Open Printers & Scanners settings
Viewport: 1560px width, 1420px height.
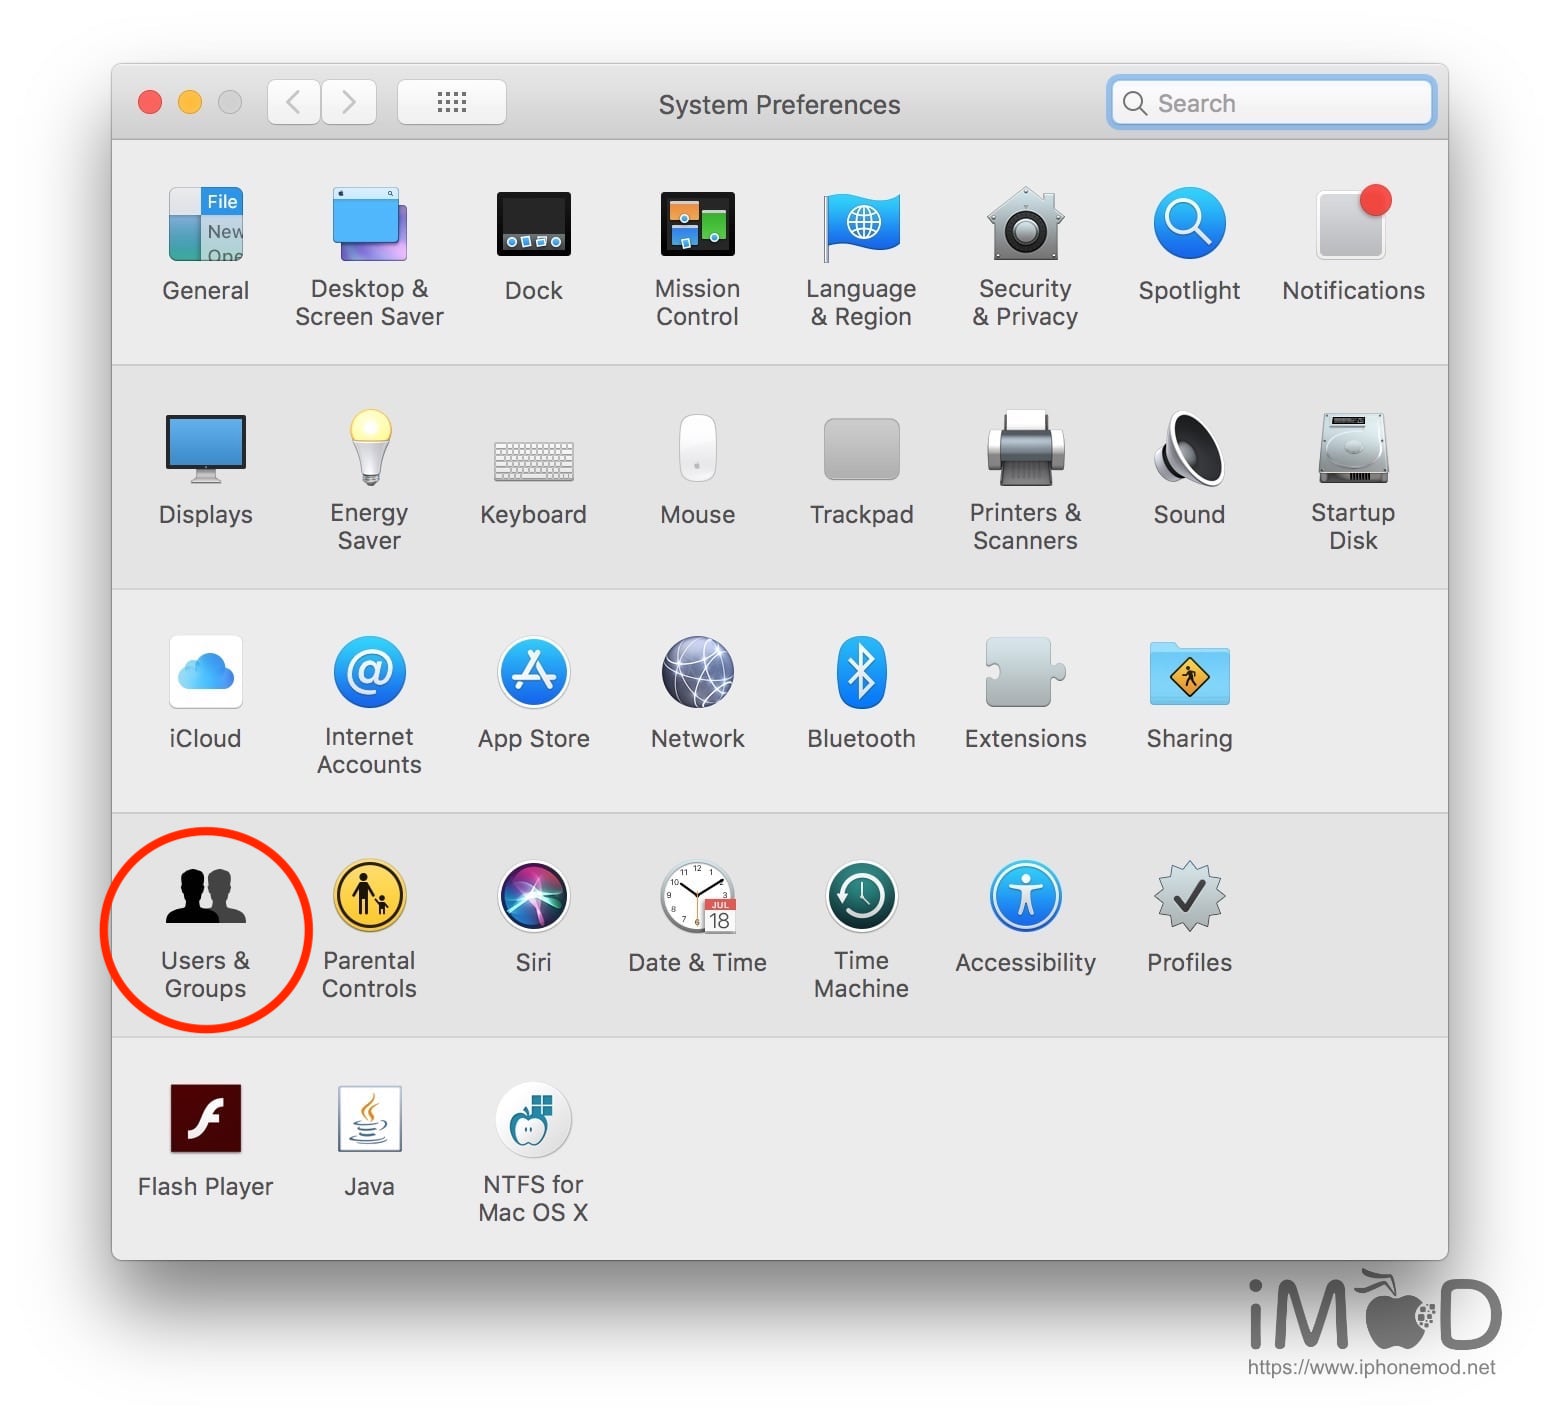point(1025,449)
